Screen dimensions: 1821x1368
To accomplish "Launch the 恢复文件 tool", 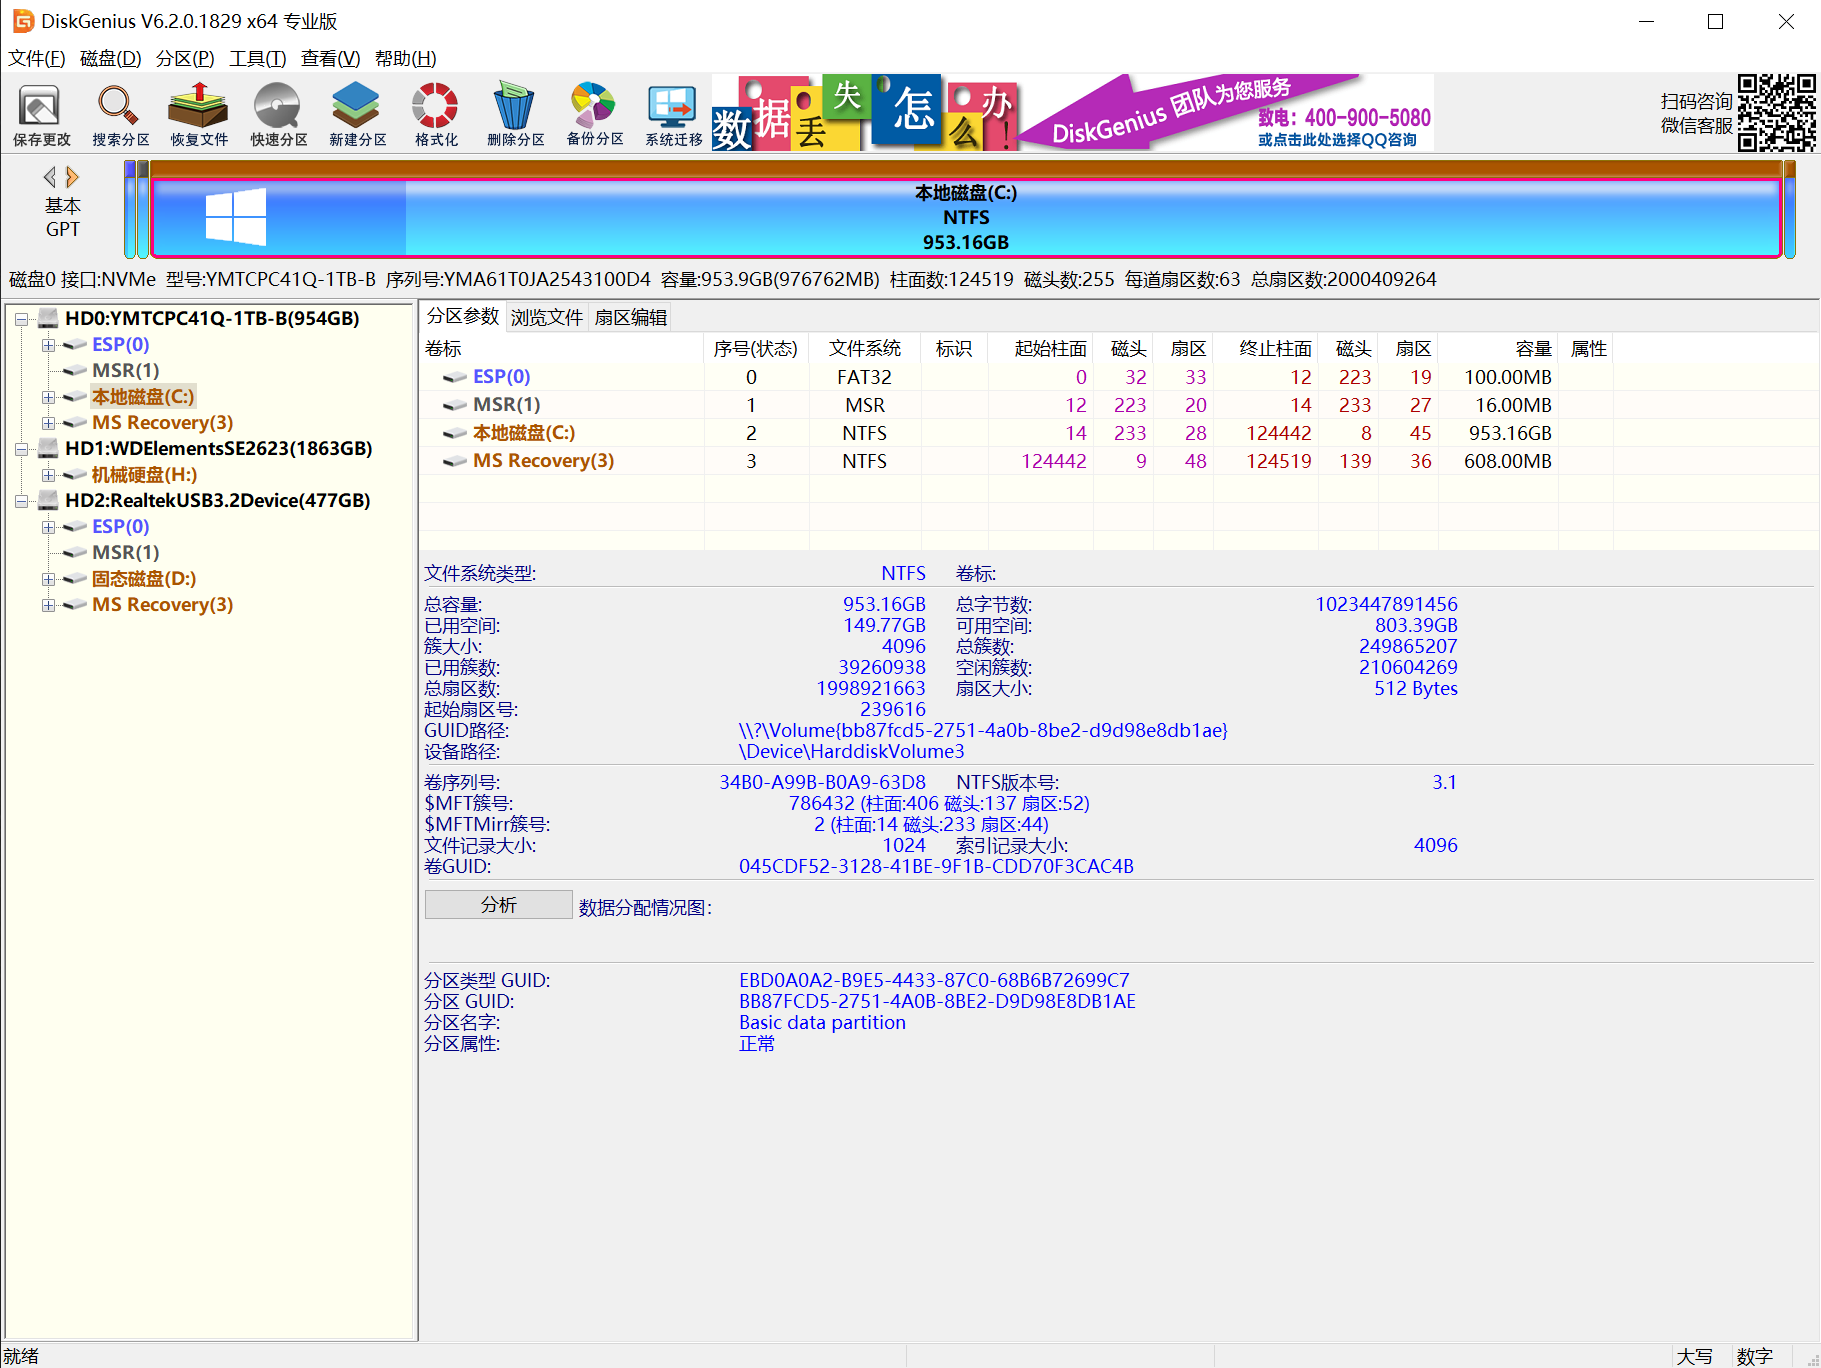I will 199,114.
